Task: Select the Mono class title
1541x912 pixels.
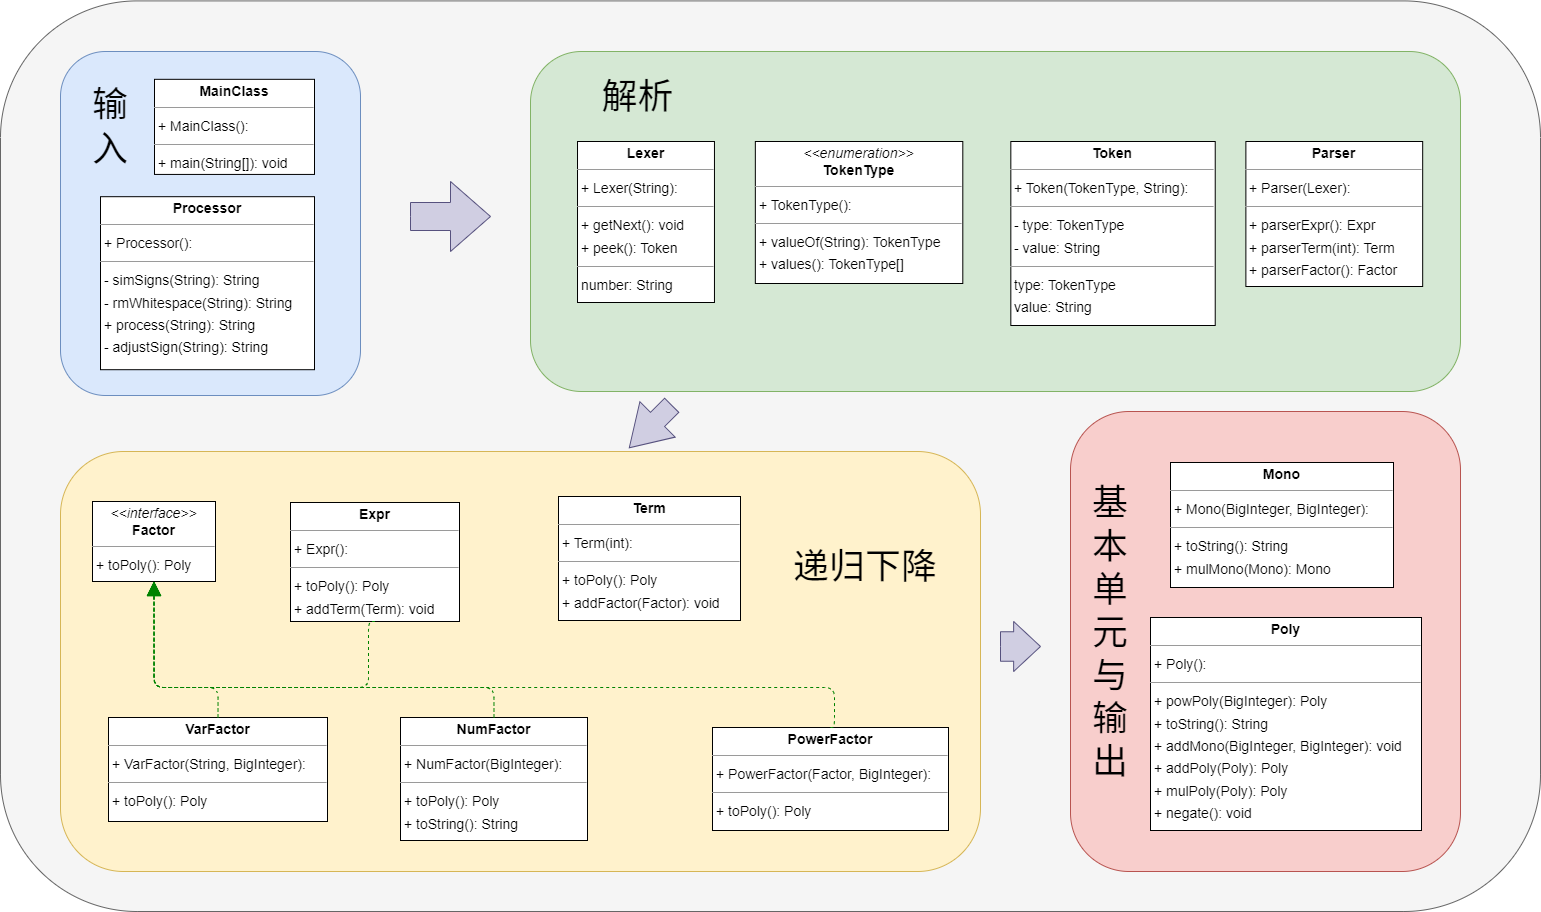Action: [x=1282, y=475]
